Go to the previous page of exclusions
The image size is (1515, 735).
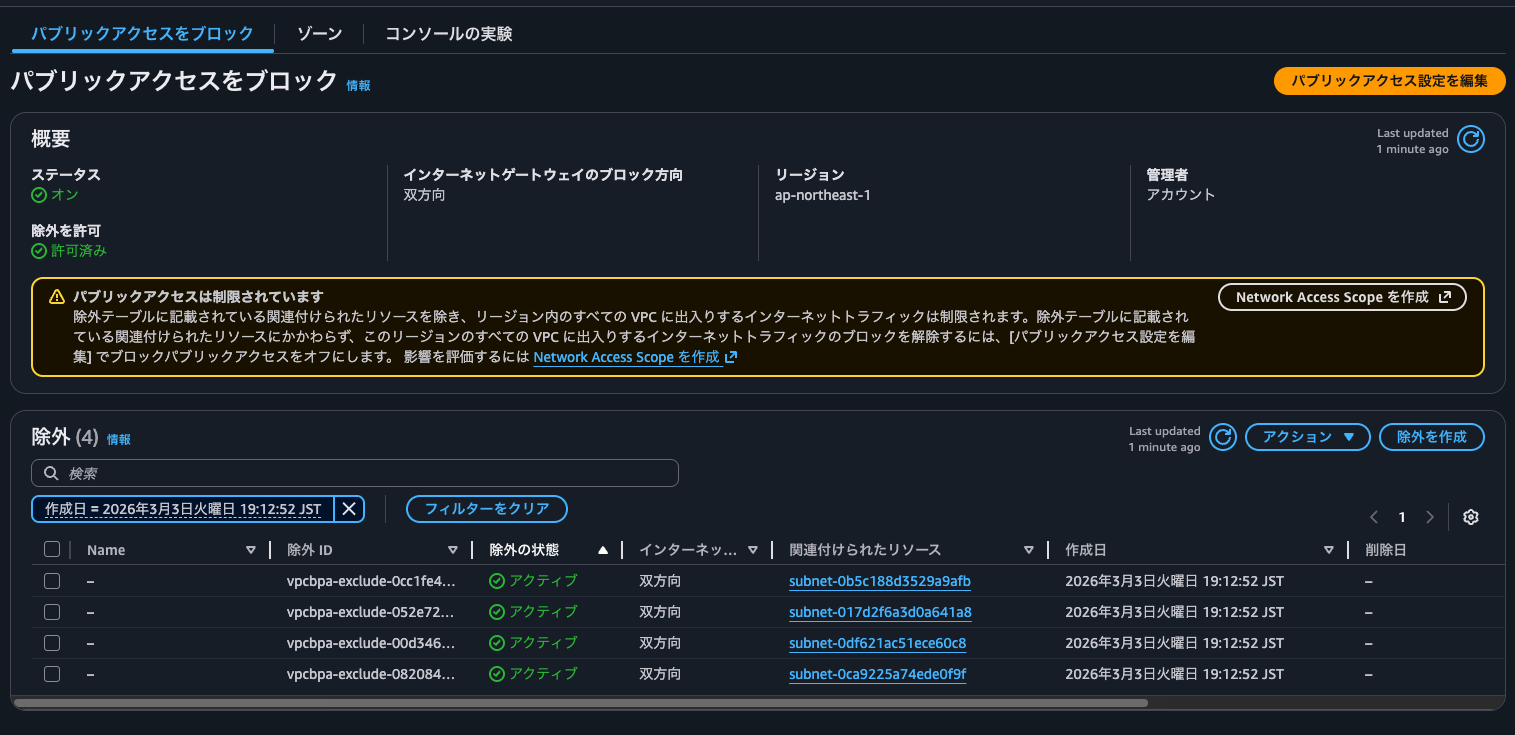(1374, 517)
